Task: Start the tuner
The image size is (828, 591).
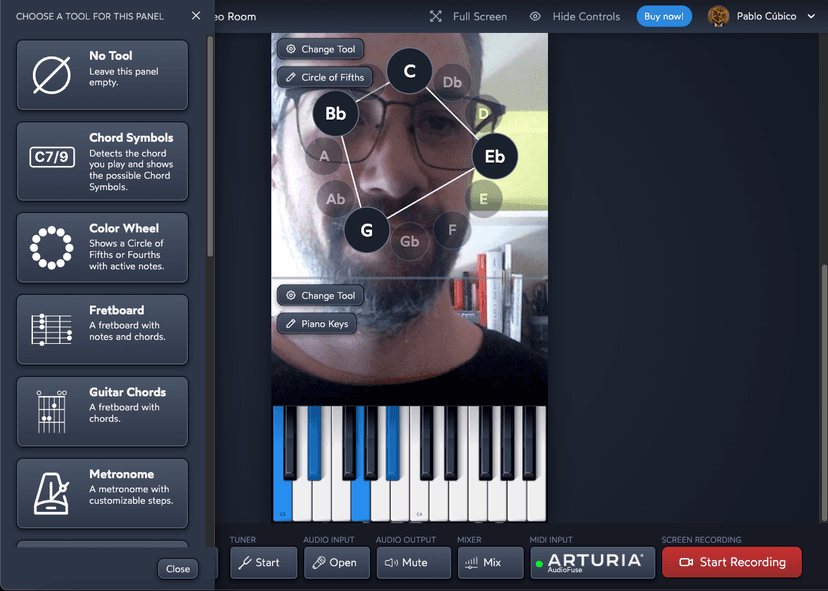Action: pyautogui.click(x=264, y=562)
